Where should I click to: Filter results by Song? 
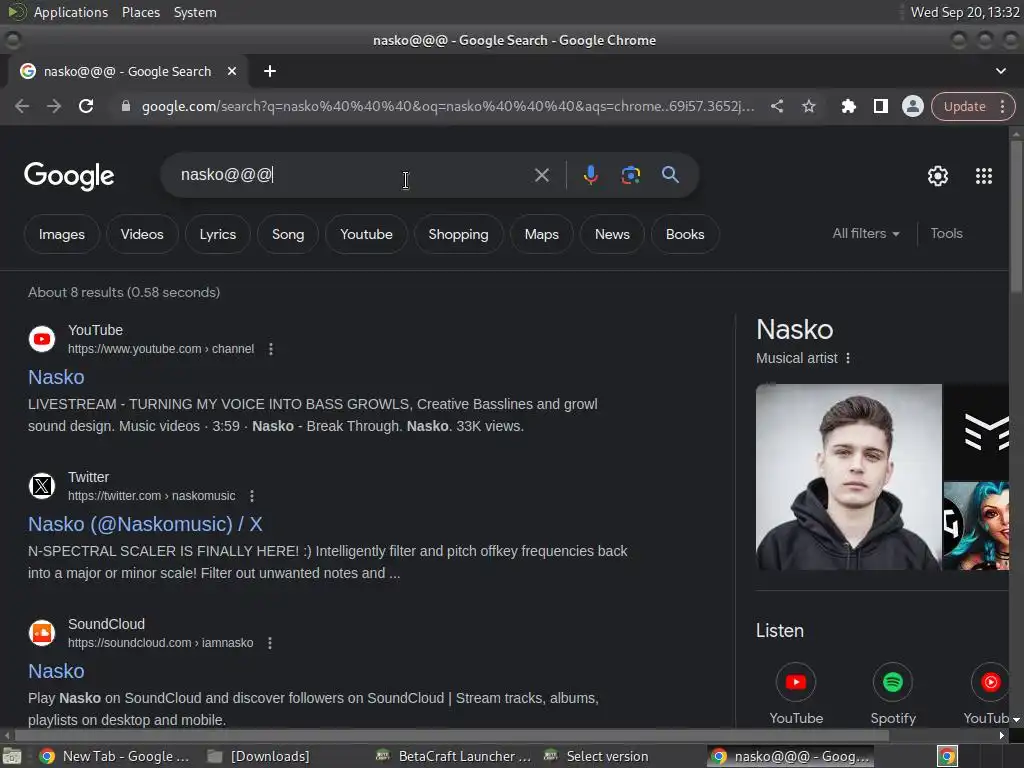[288, 234]
